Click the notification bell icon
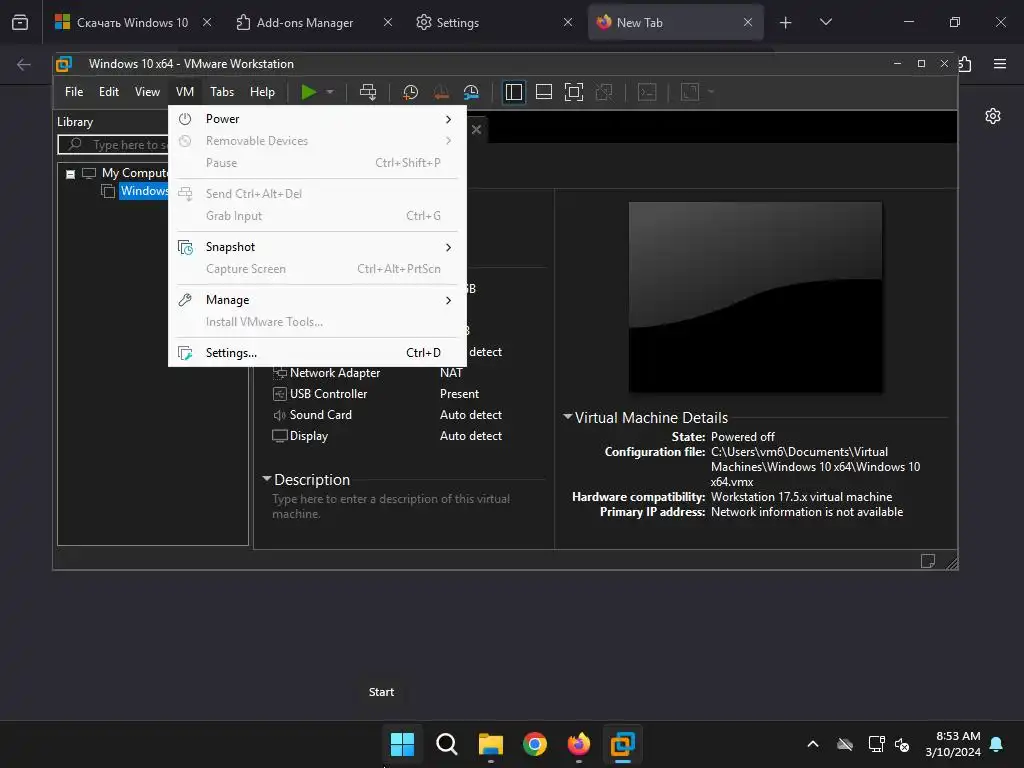The width and height of the screenshot is (1024, 768). (997, 744)
